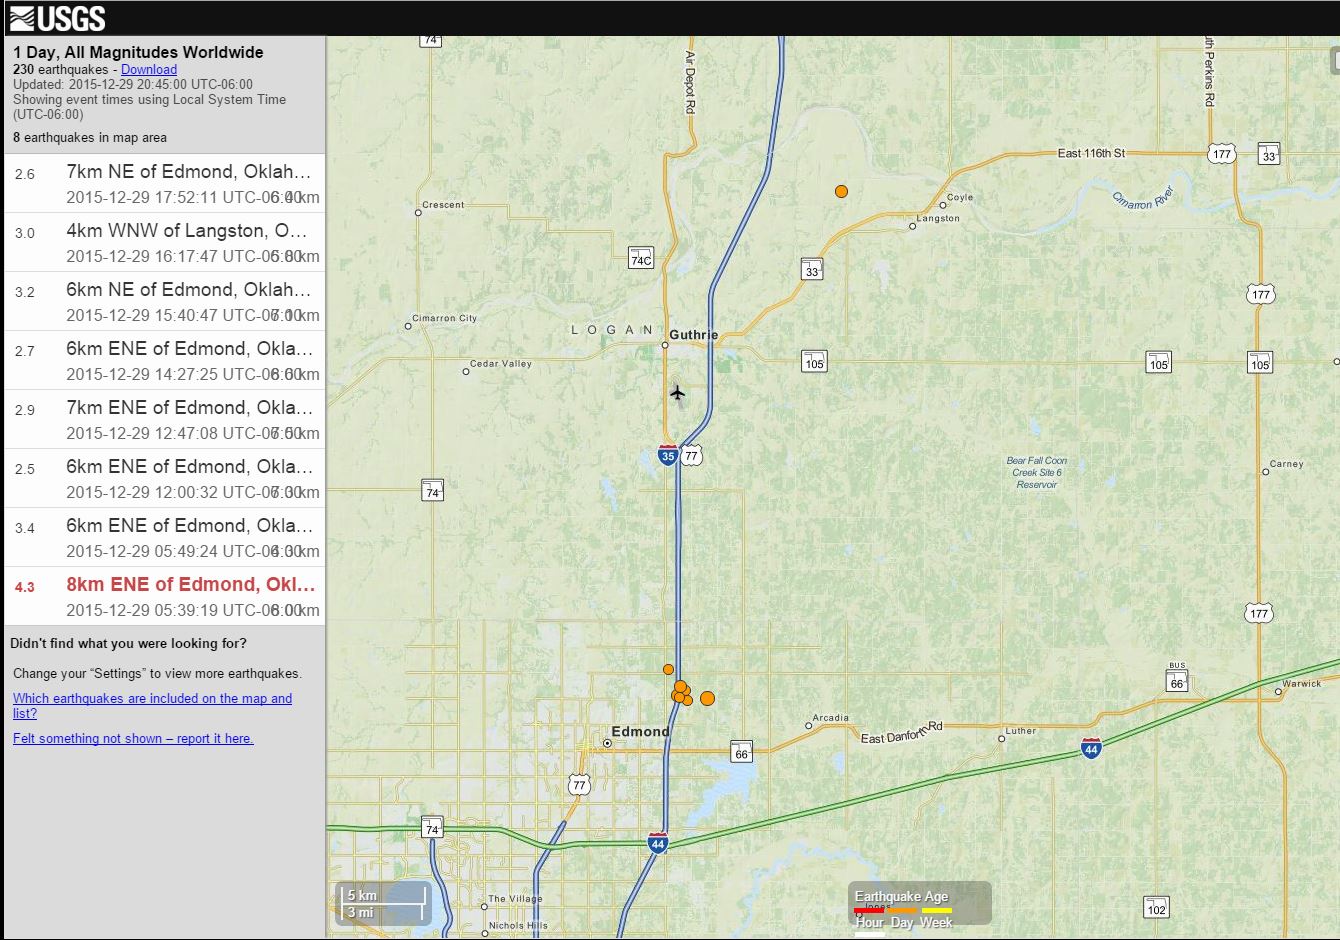Click the earthquake marker near Langston
1340x940 pixels.
click(x=841, y=191)
